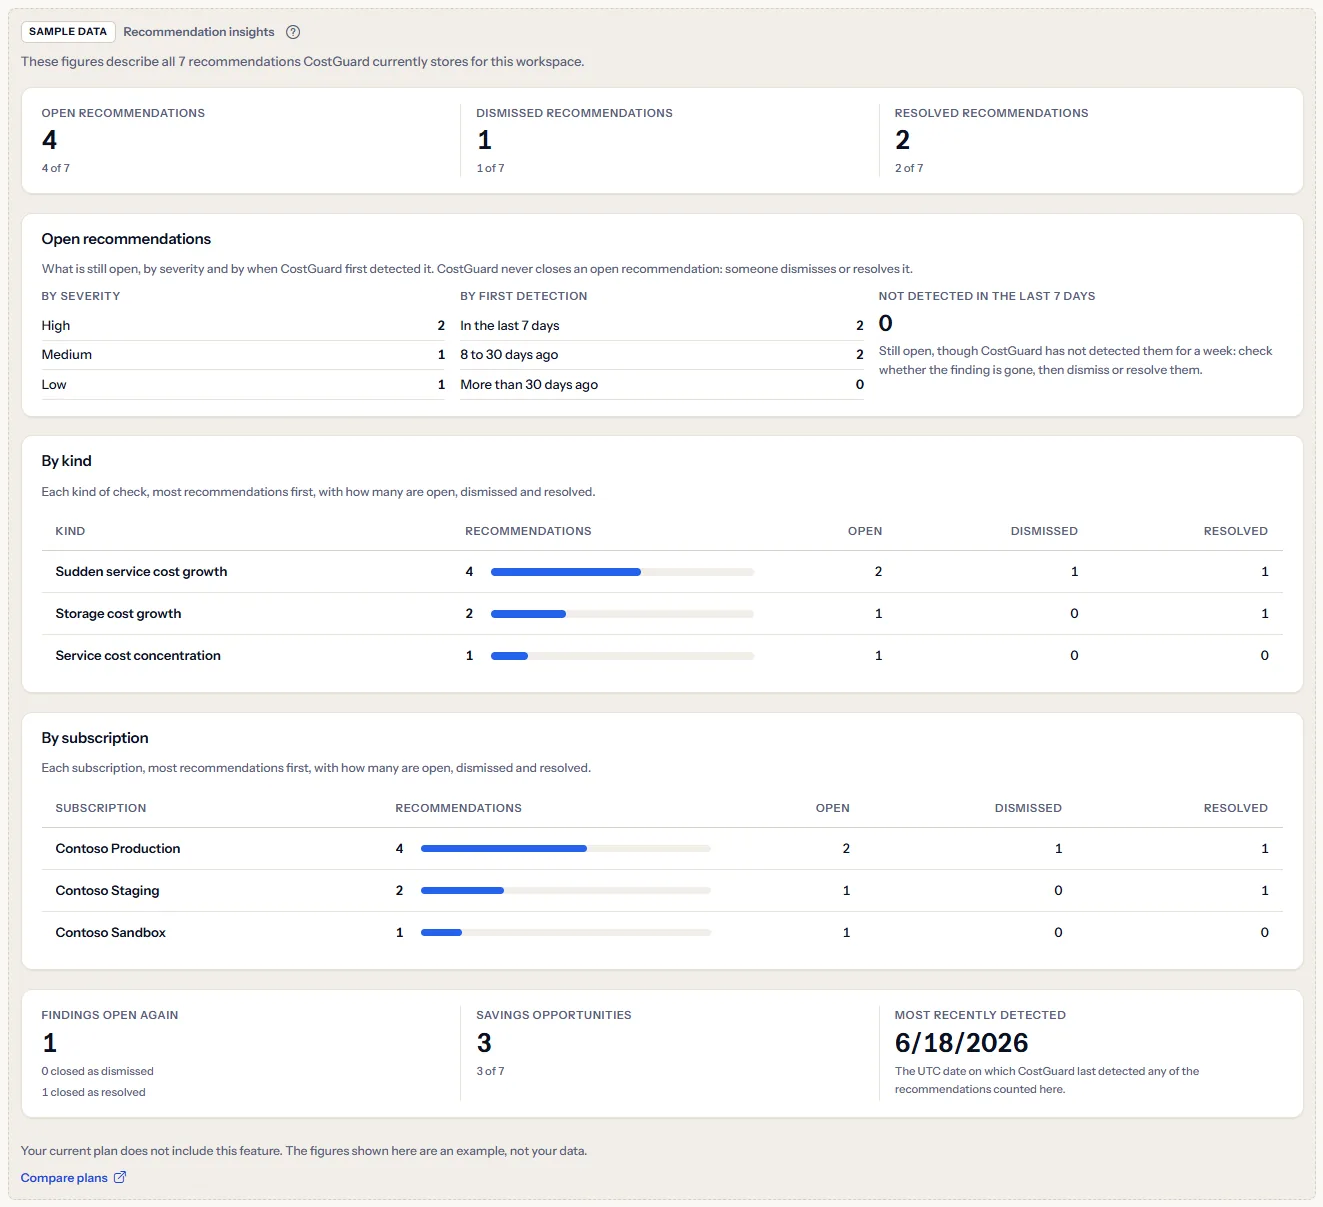This screenshot has height=1207, width=1323.
Task: Click the Sudden service cost growth progress bar
Action: pyautogui.click(x=622, y=572)
